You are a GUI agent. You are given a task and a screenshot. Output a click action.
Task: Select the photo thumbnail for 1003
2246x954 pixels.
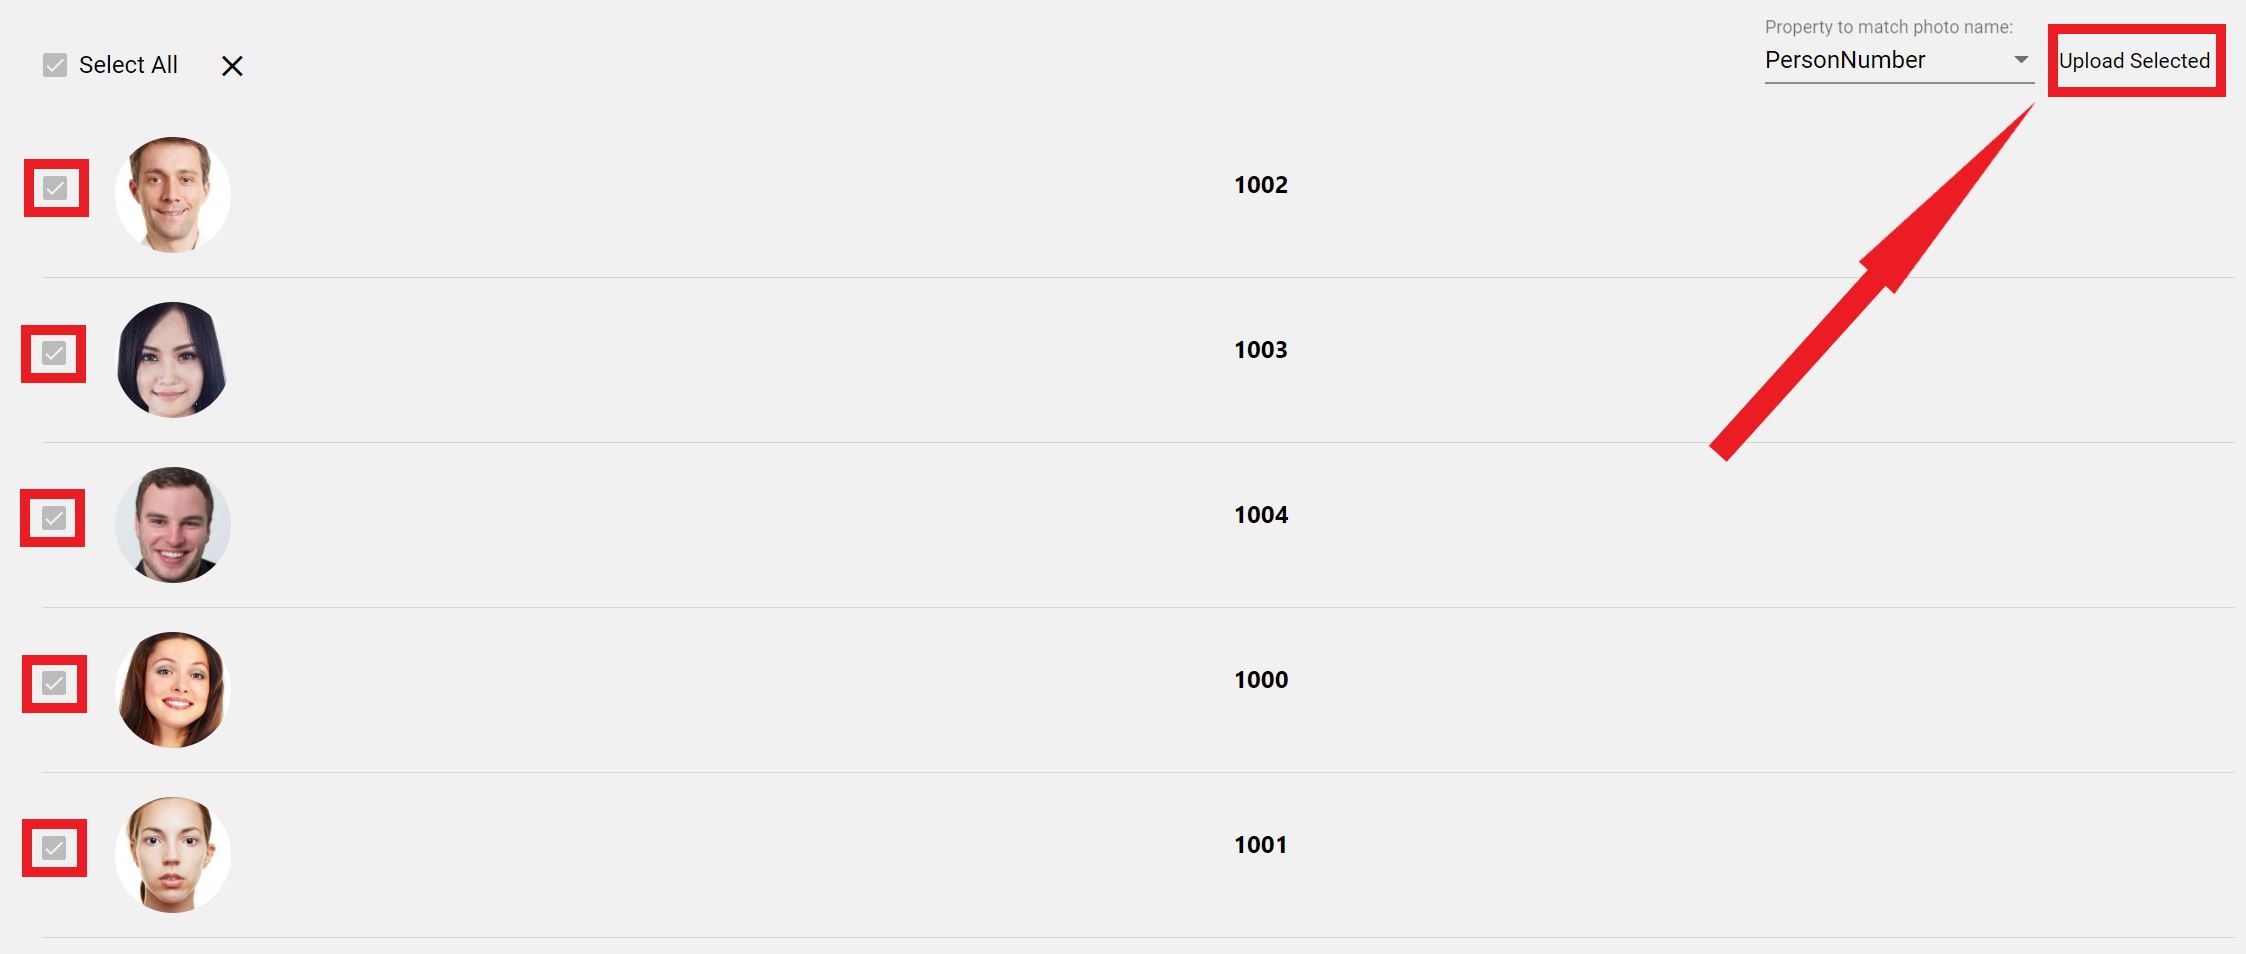(x=173, y=360)
